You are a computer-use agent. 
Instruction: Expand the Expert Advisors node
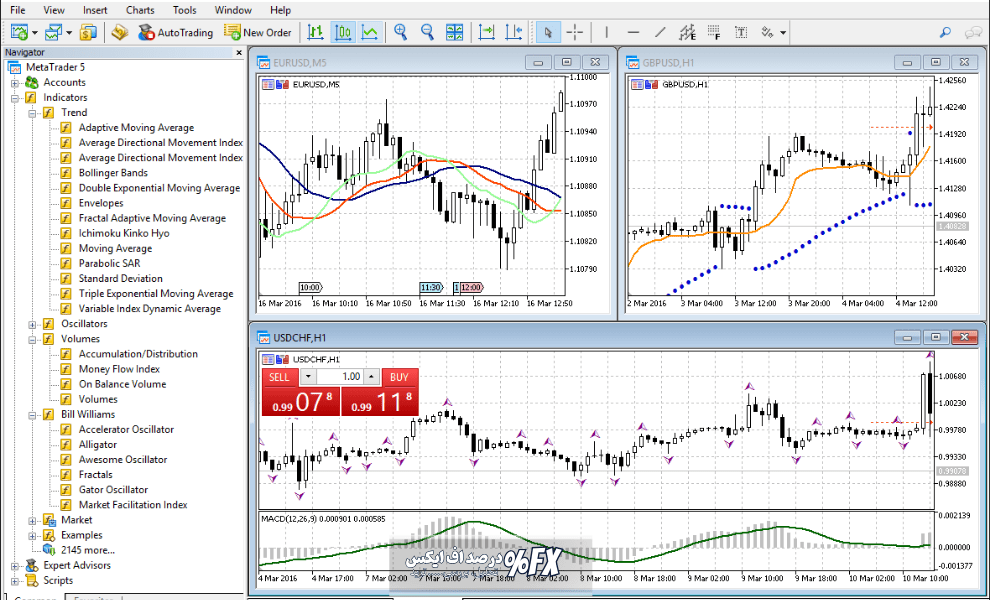[15, 566]
